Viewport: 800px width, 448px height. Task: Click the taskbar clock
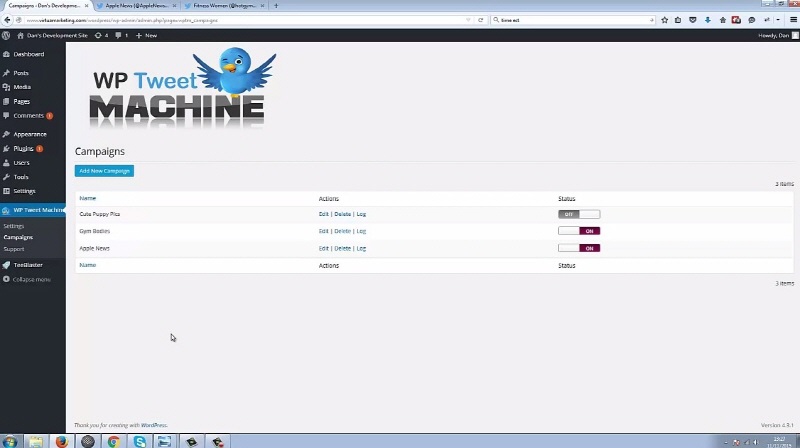click(779, 442)
